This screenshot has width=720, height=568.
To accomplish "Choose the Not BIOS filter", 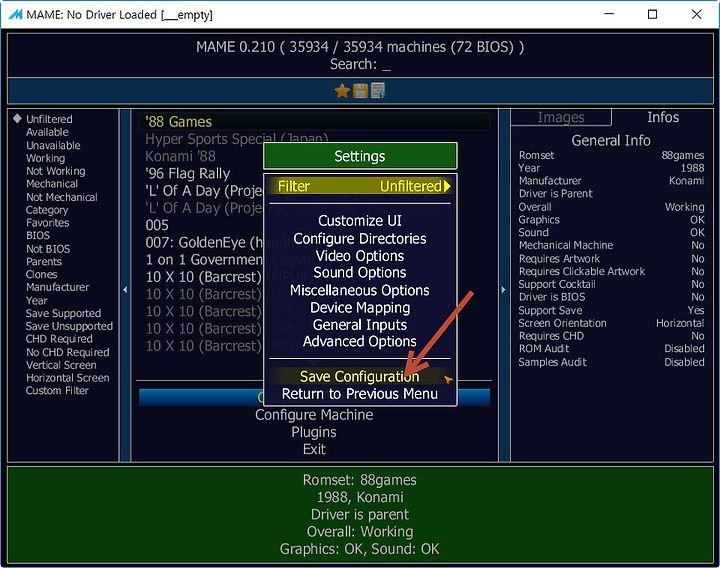I will [x=48, y=249].
